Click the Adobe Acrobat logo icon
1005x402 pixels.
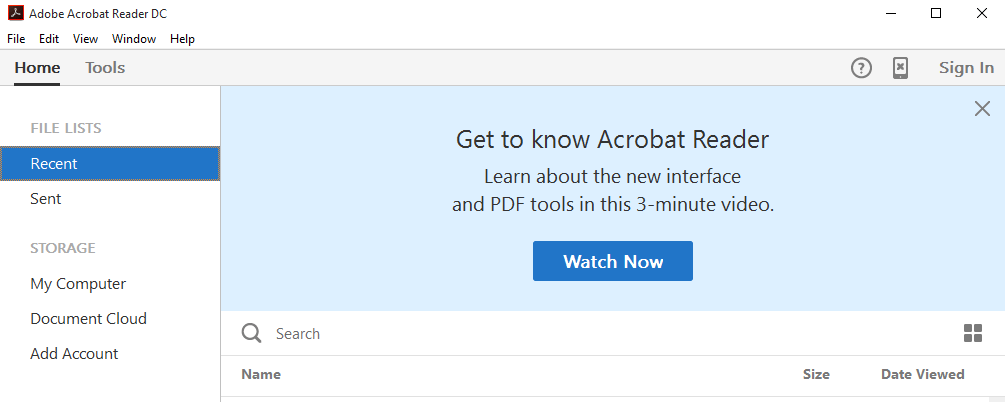(x=16, y=13)
